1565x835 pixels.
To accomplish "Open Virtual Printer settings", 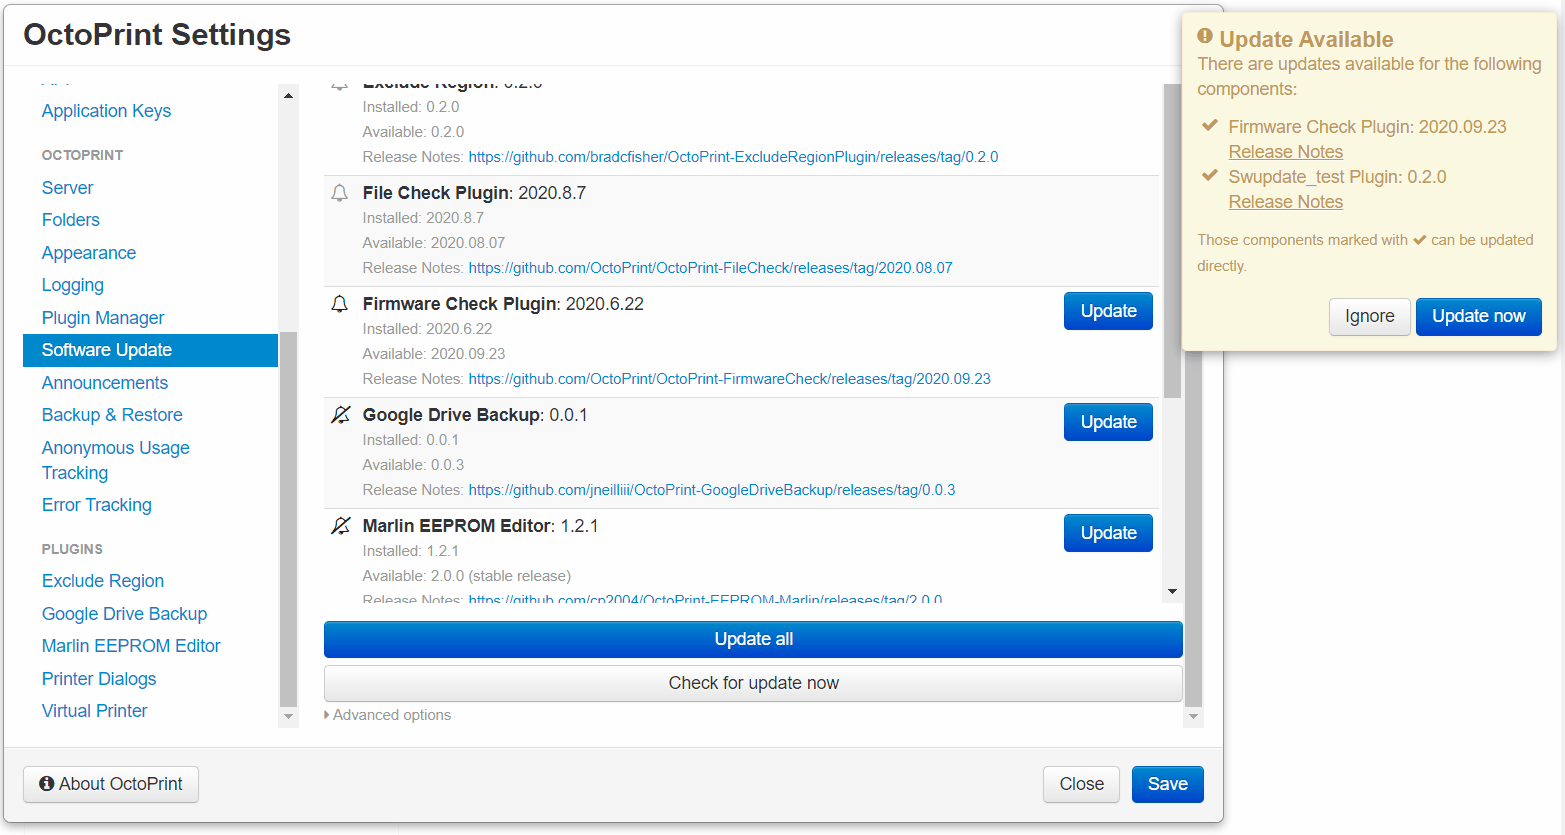I will 95,711.
